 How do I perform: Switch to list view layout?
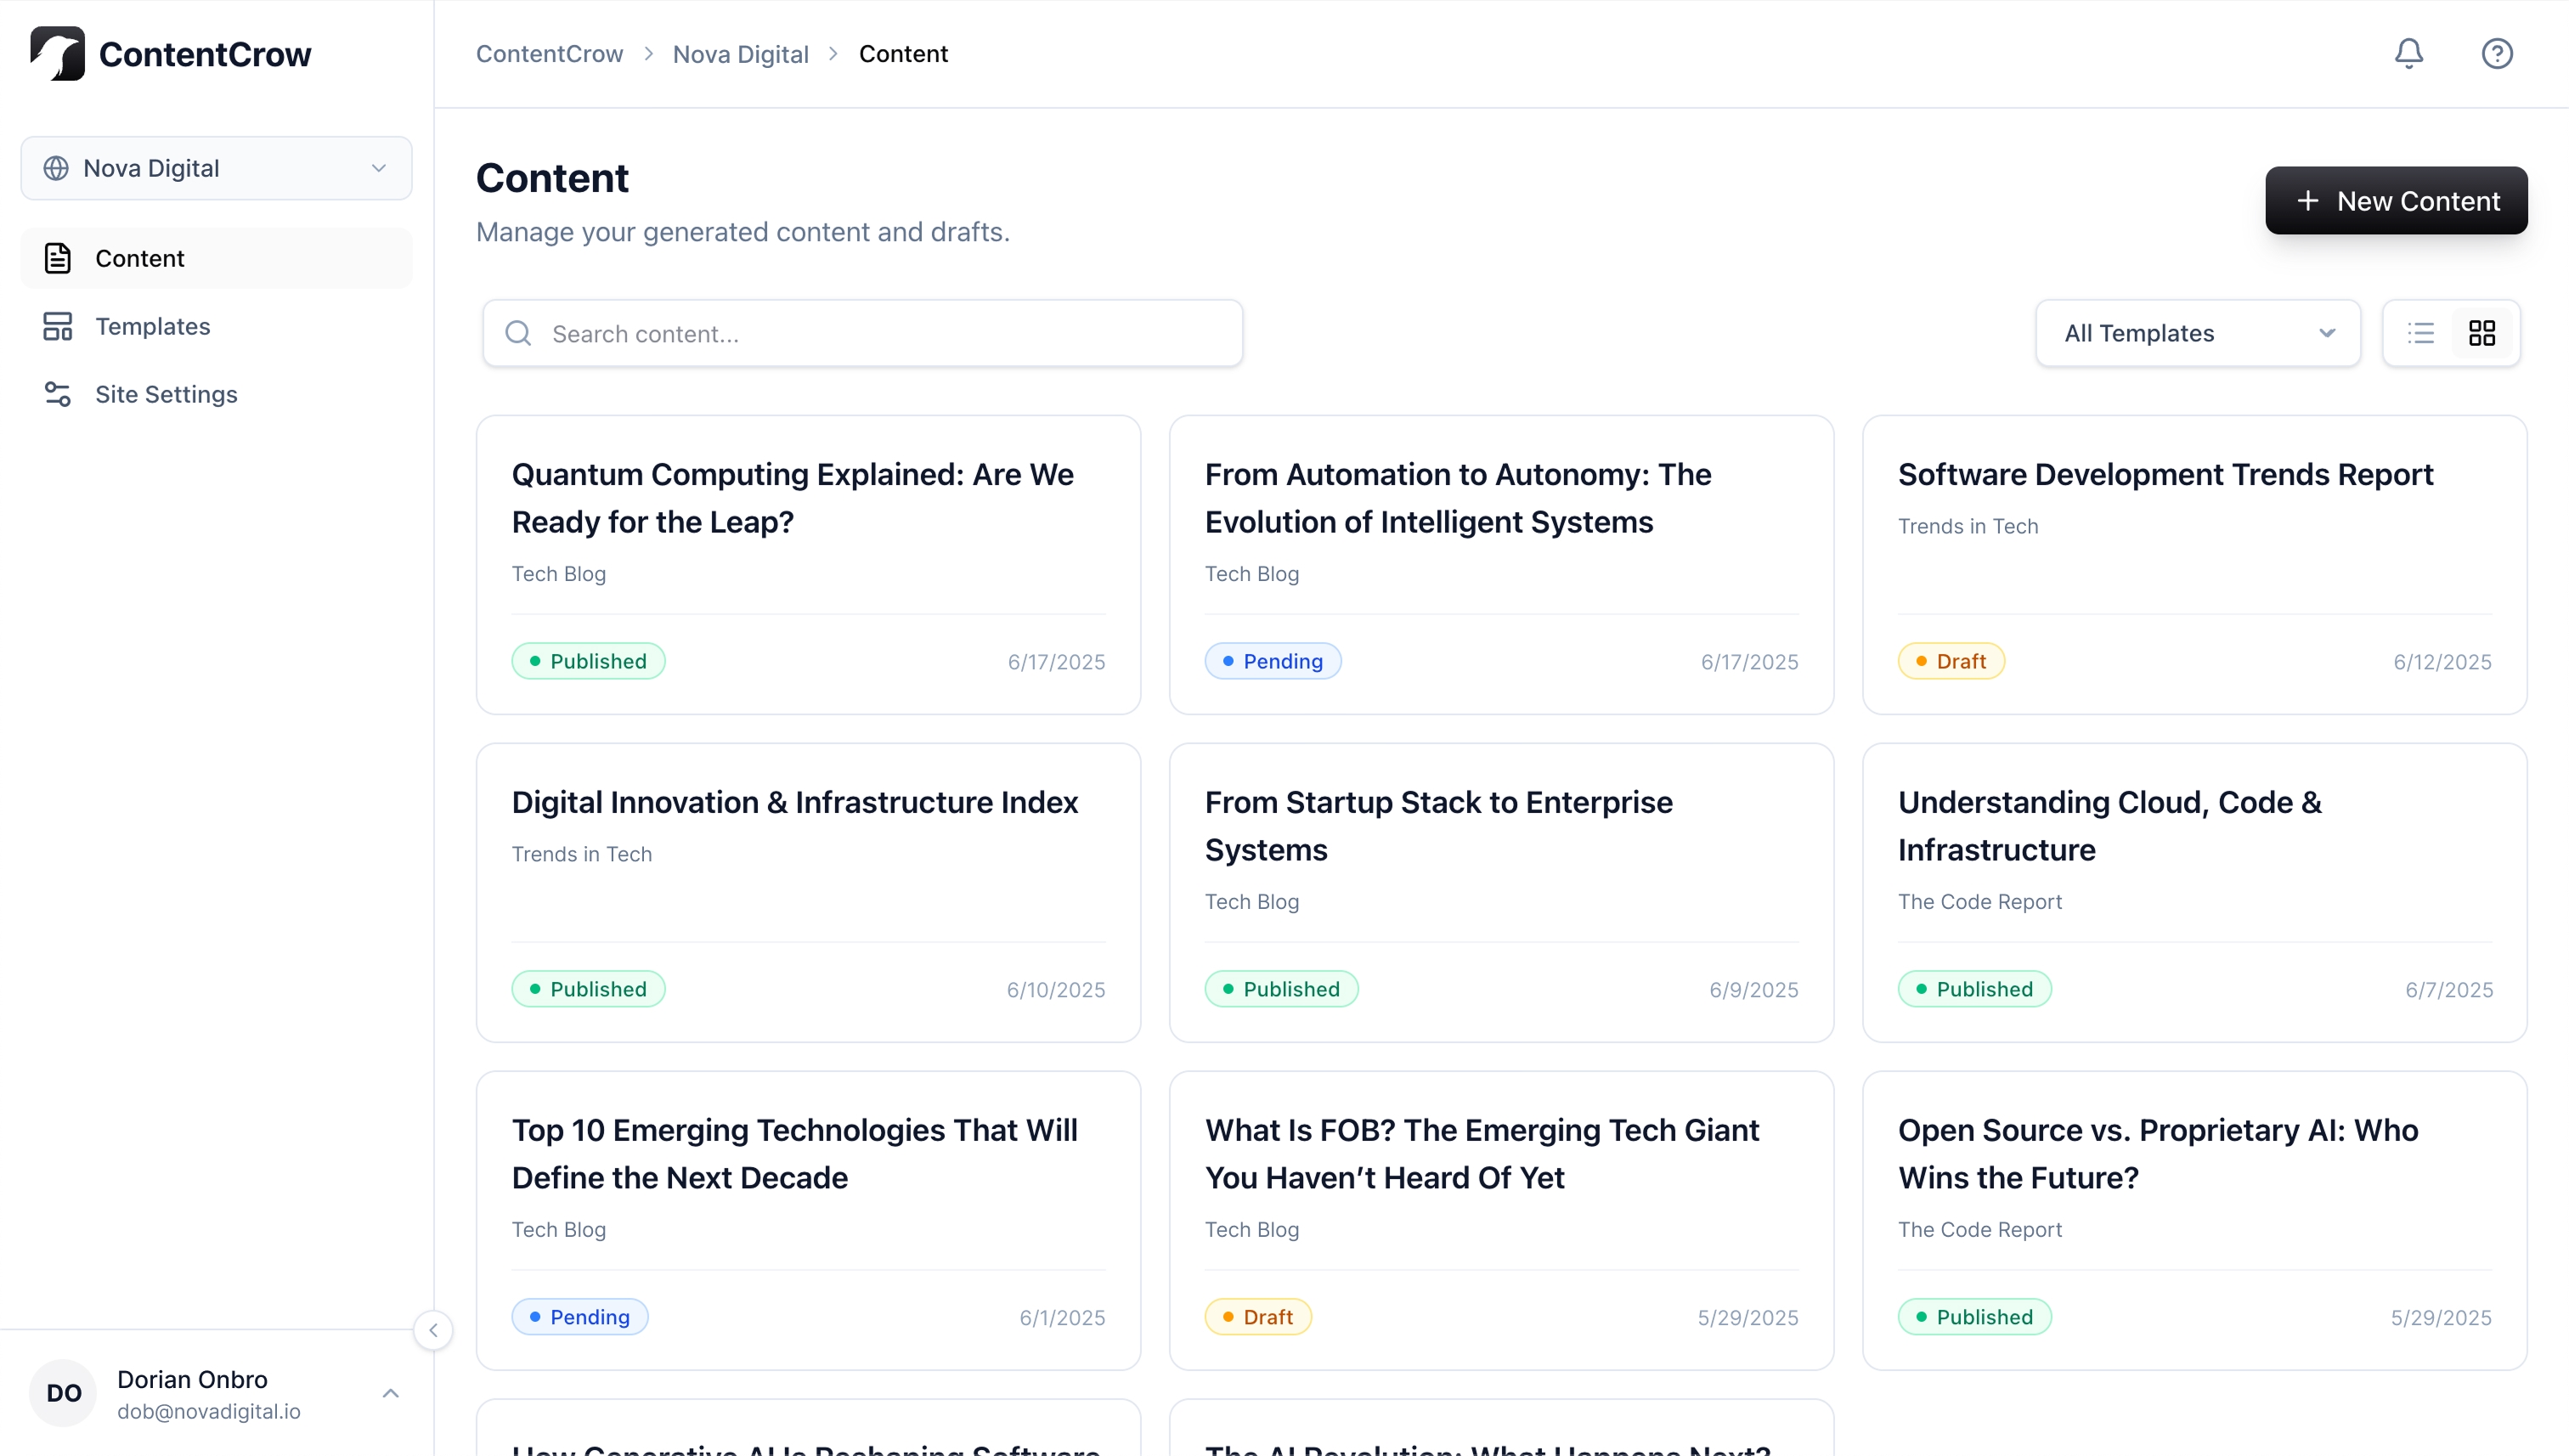click(2421, 332)
